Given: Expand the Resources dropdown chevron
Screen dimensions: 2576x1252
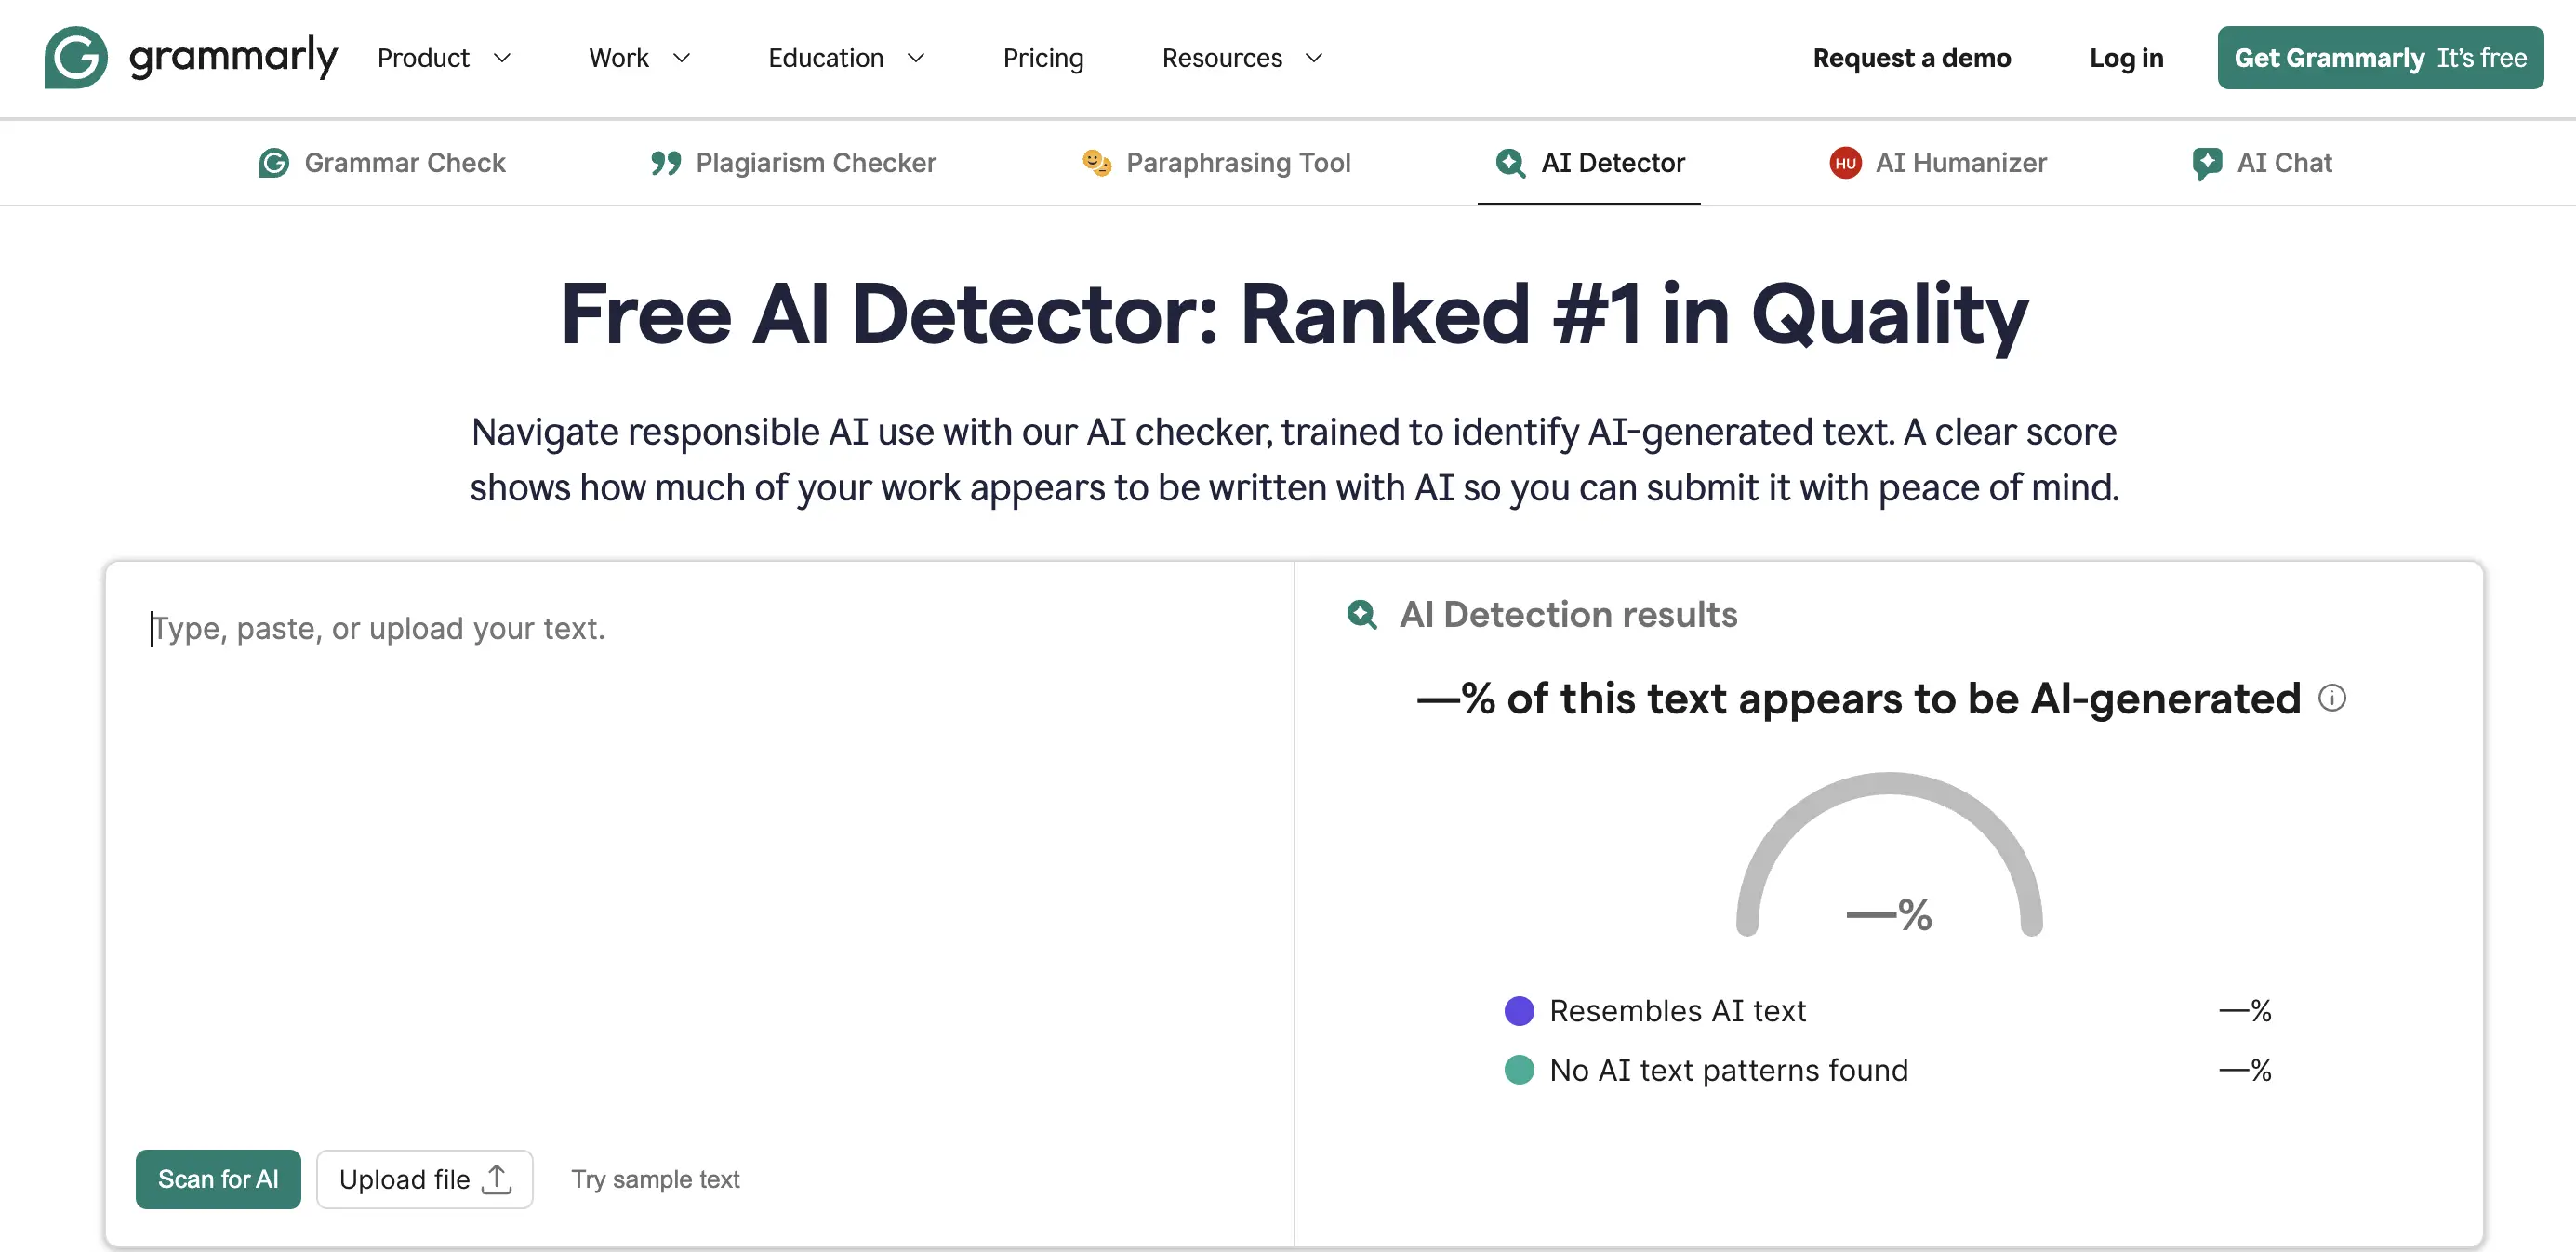Looking at the screenshot, I should (1314, 58).
